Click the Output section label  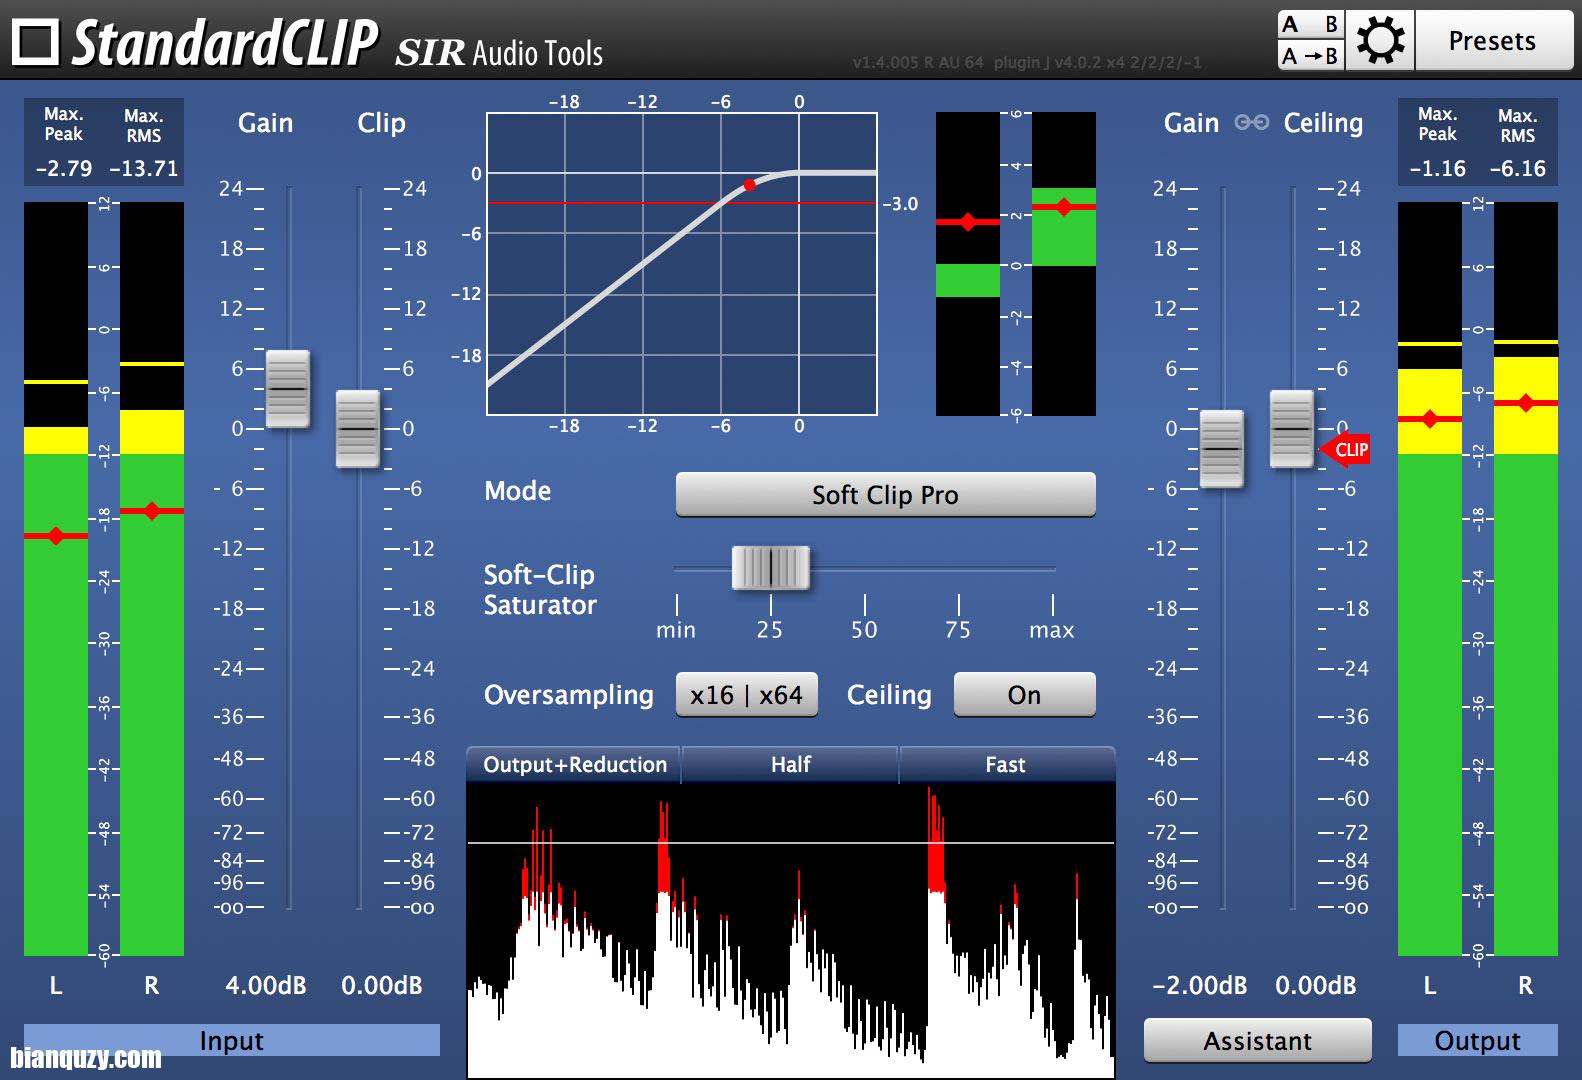(x=1477, y=1041)
